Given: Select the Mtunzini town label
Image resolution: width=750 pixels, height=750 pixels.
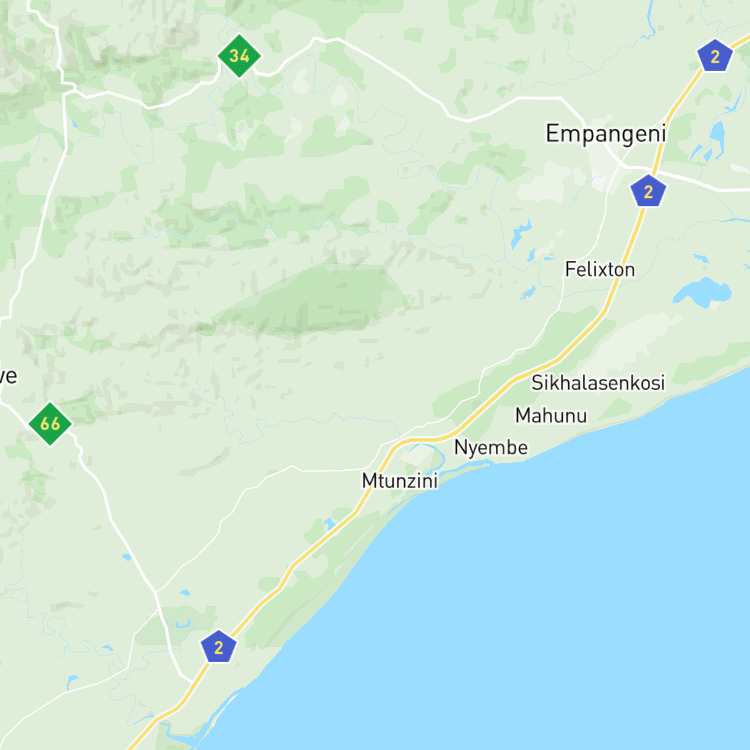Looking at the screenshot, I should 399,481.
